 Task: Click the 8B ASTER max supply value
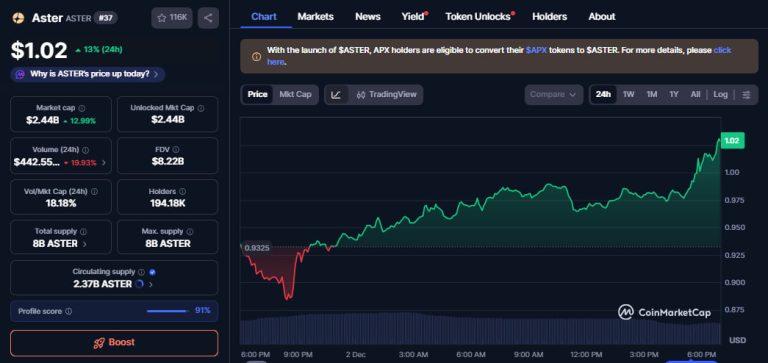168,244
